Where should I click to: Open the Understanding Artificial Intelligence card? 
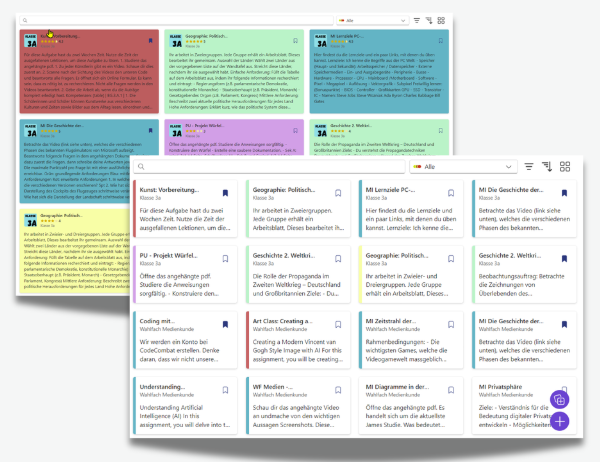(x=185, y=406)
